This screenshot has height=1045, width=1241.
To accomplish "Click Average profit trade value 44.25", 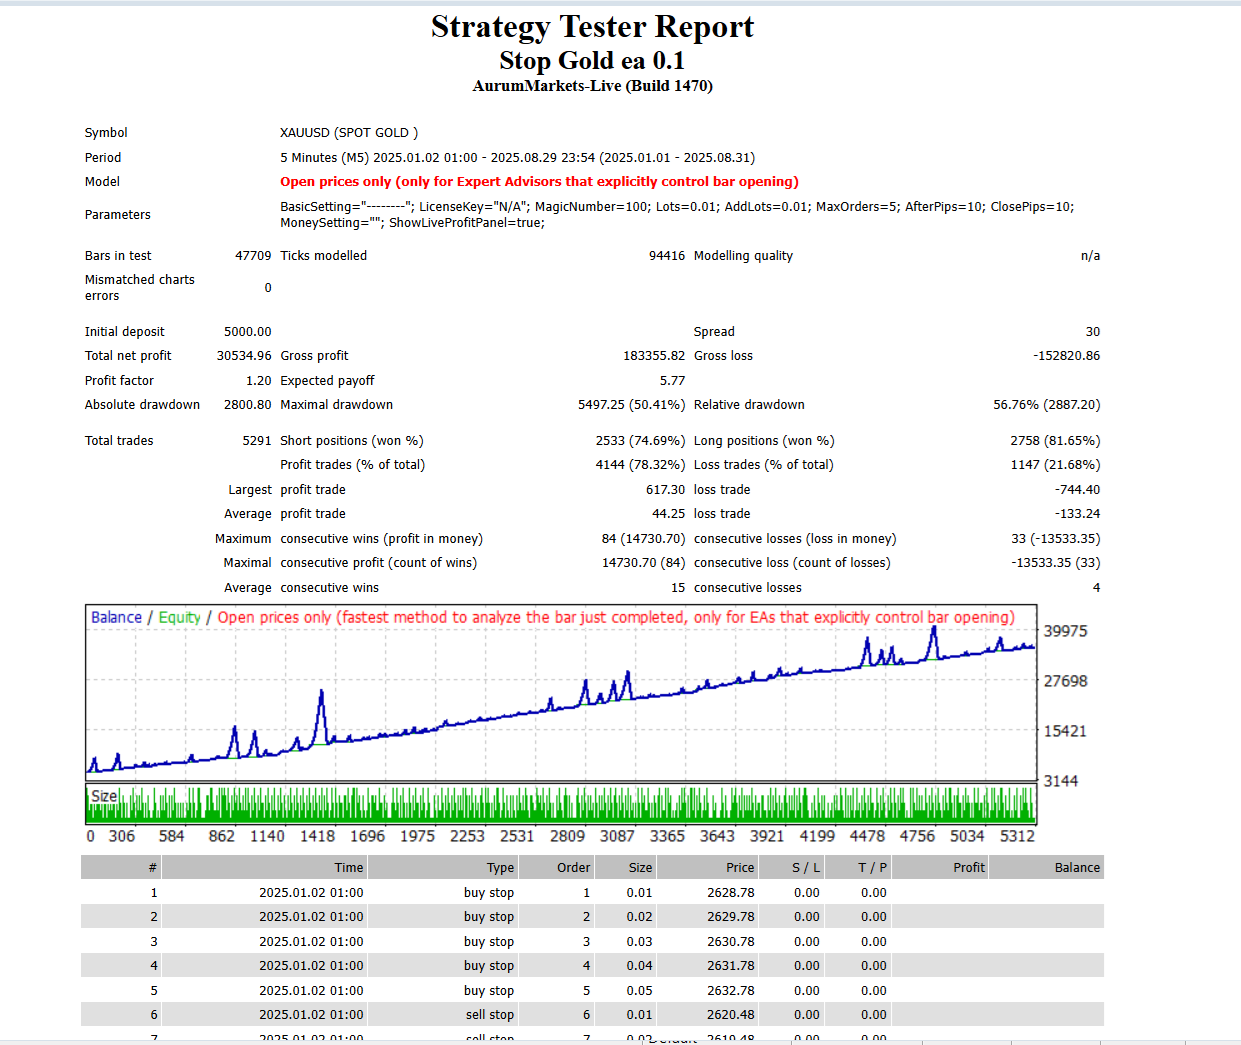I will click(x=669, y=514).
